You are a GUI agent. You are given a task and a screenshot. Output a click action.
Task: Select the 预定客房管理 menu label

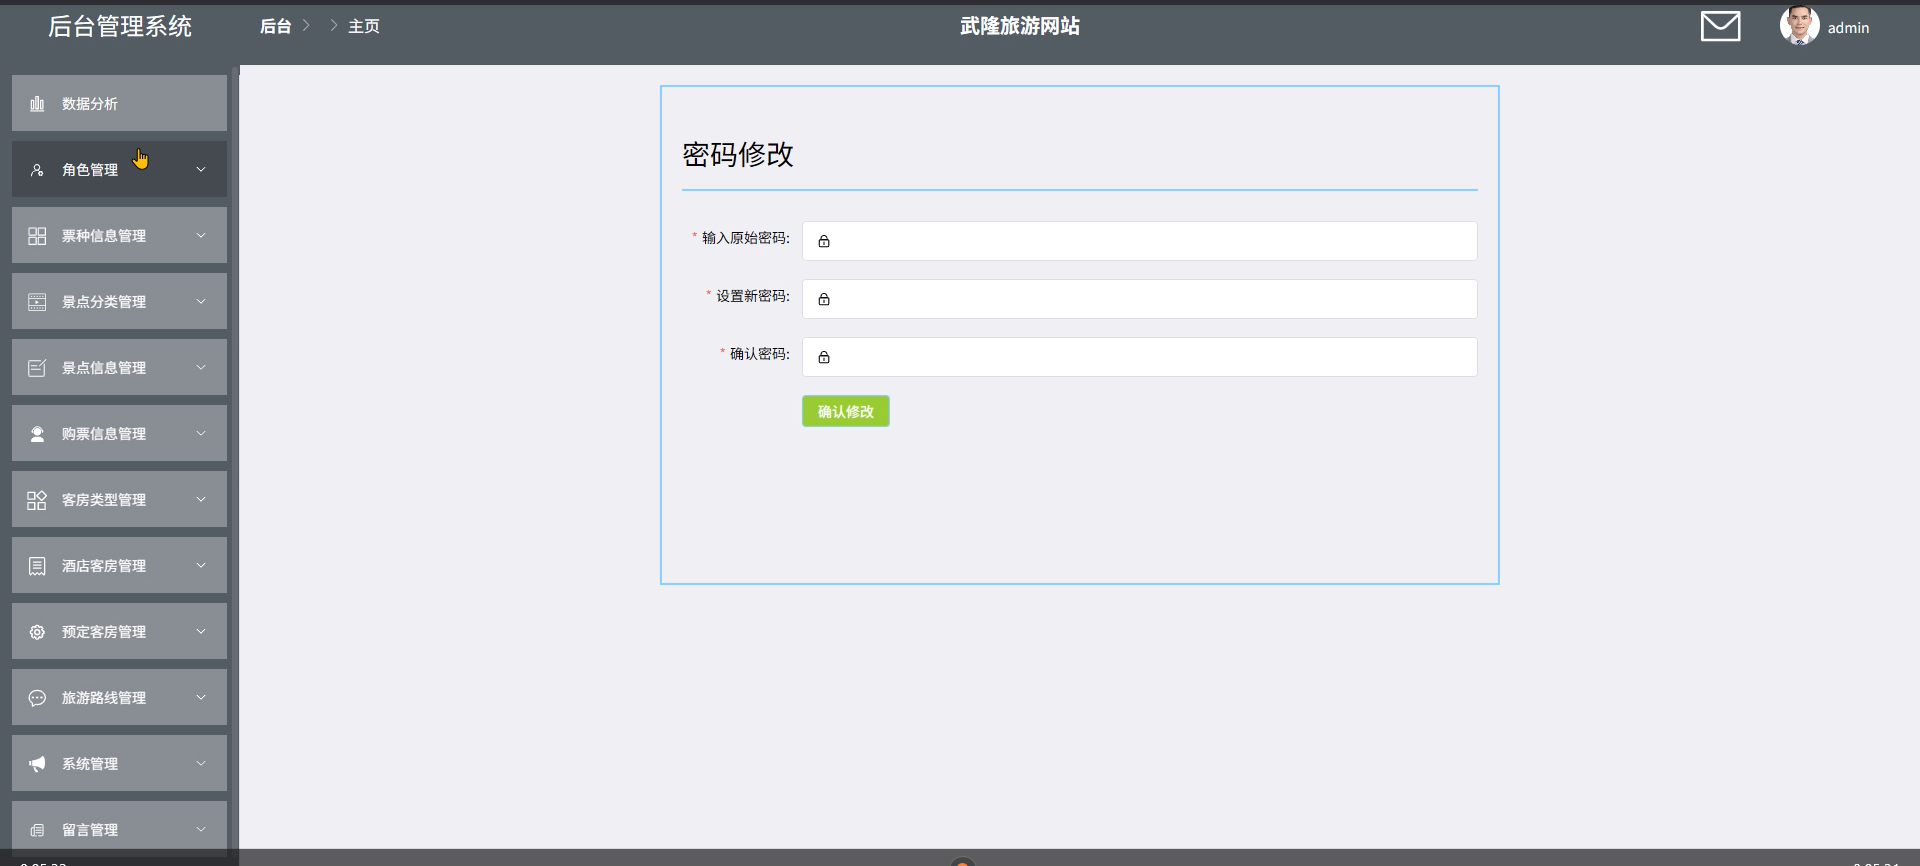coord(104,632)
